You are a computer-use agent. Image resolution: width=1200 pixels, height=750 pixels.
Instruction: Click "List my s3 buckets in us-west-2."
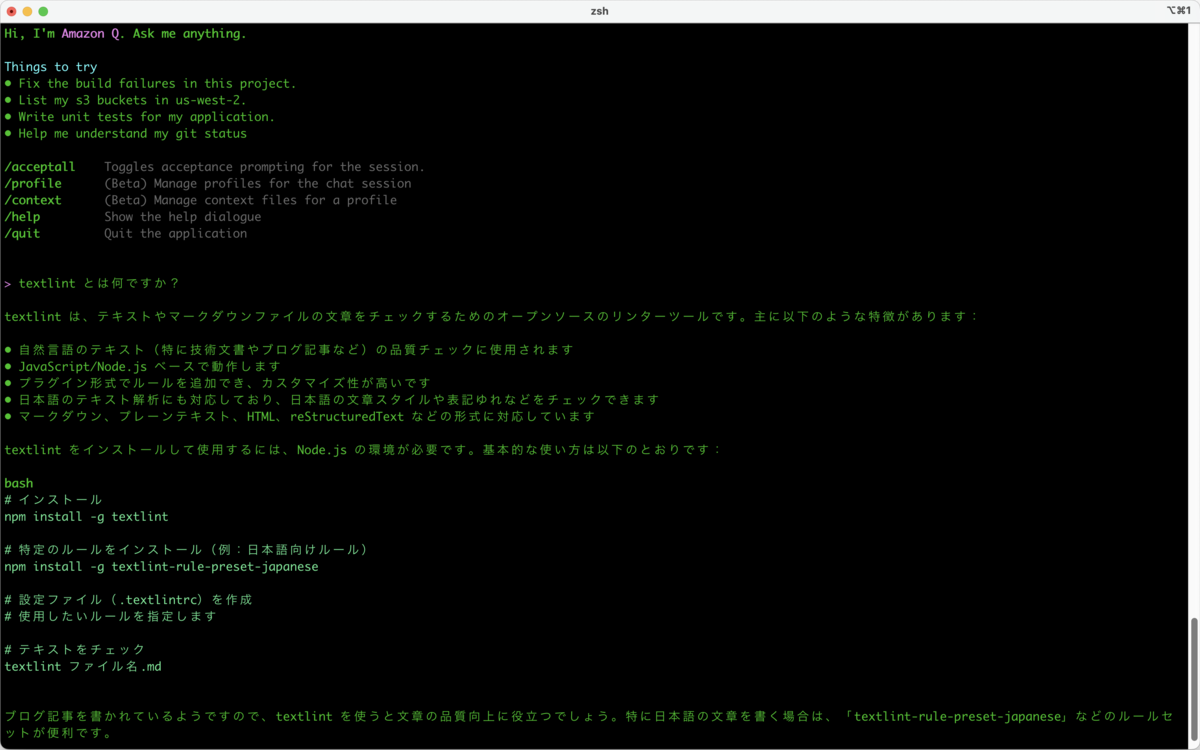[132, 100]
